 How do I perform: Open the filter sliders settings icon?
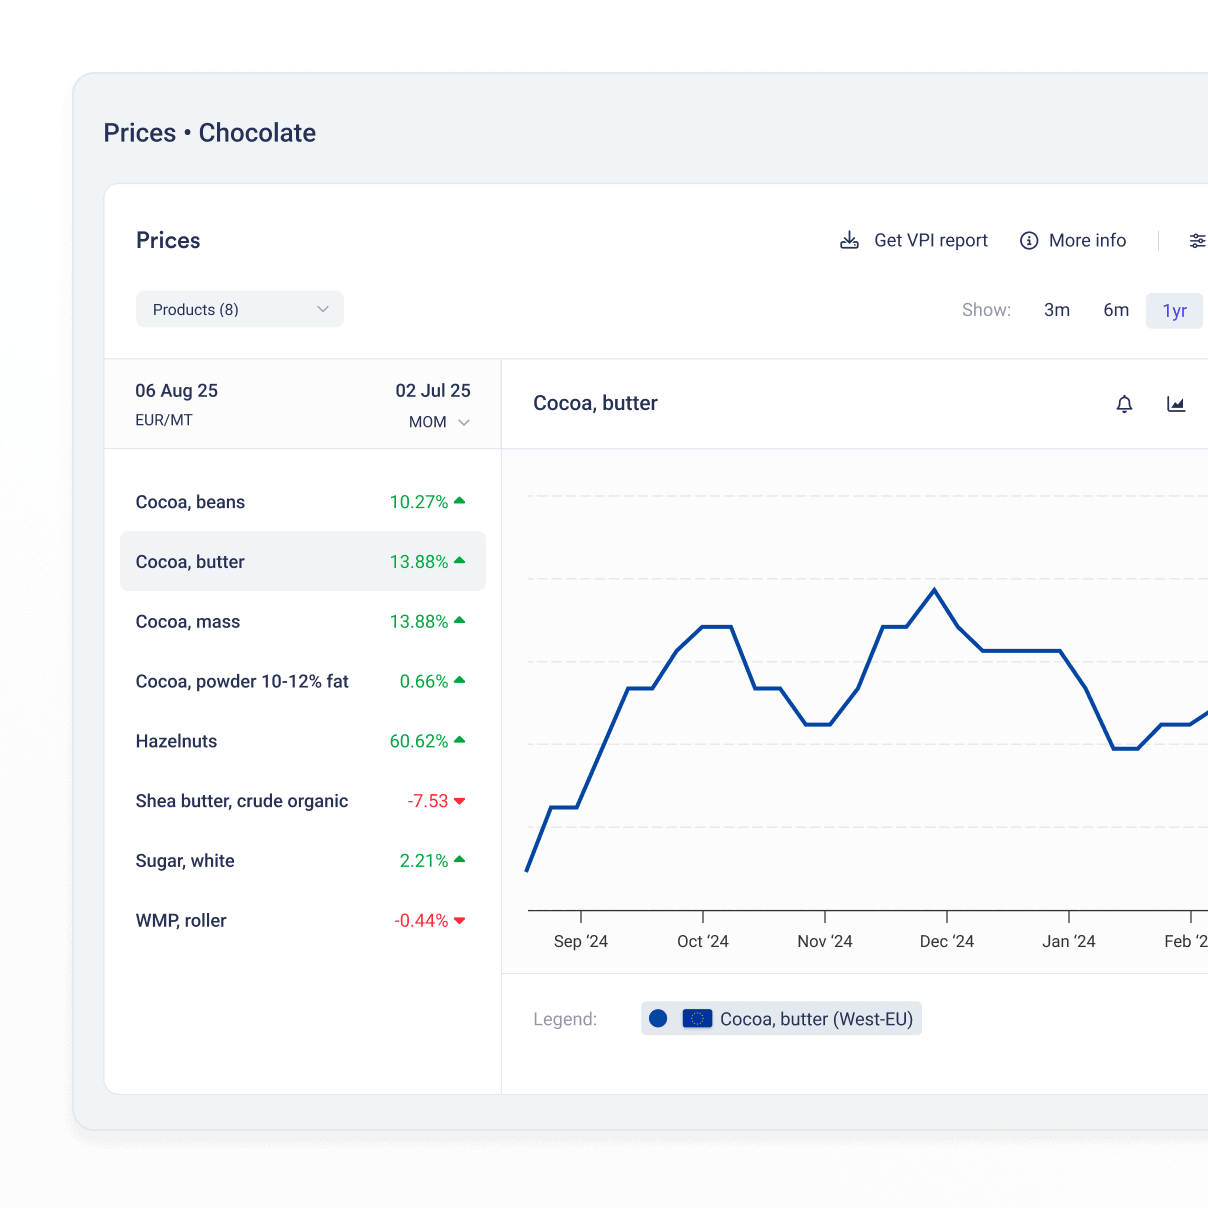[x=1196, y=241]
